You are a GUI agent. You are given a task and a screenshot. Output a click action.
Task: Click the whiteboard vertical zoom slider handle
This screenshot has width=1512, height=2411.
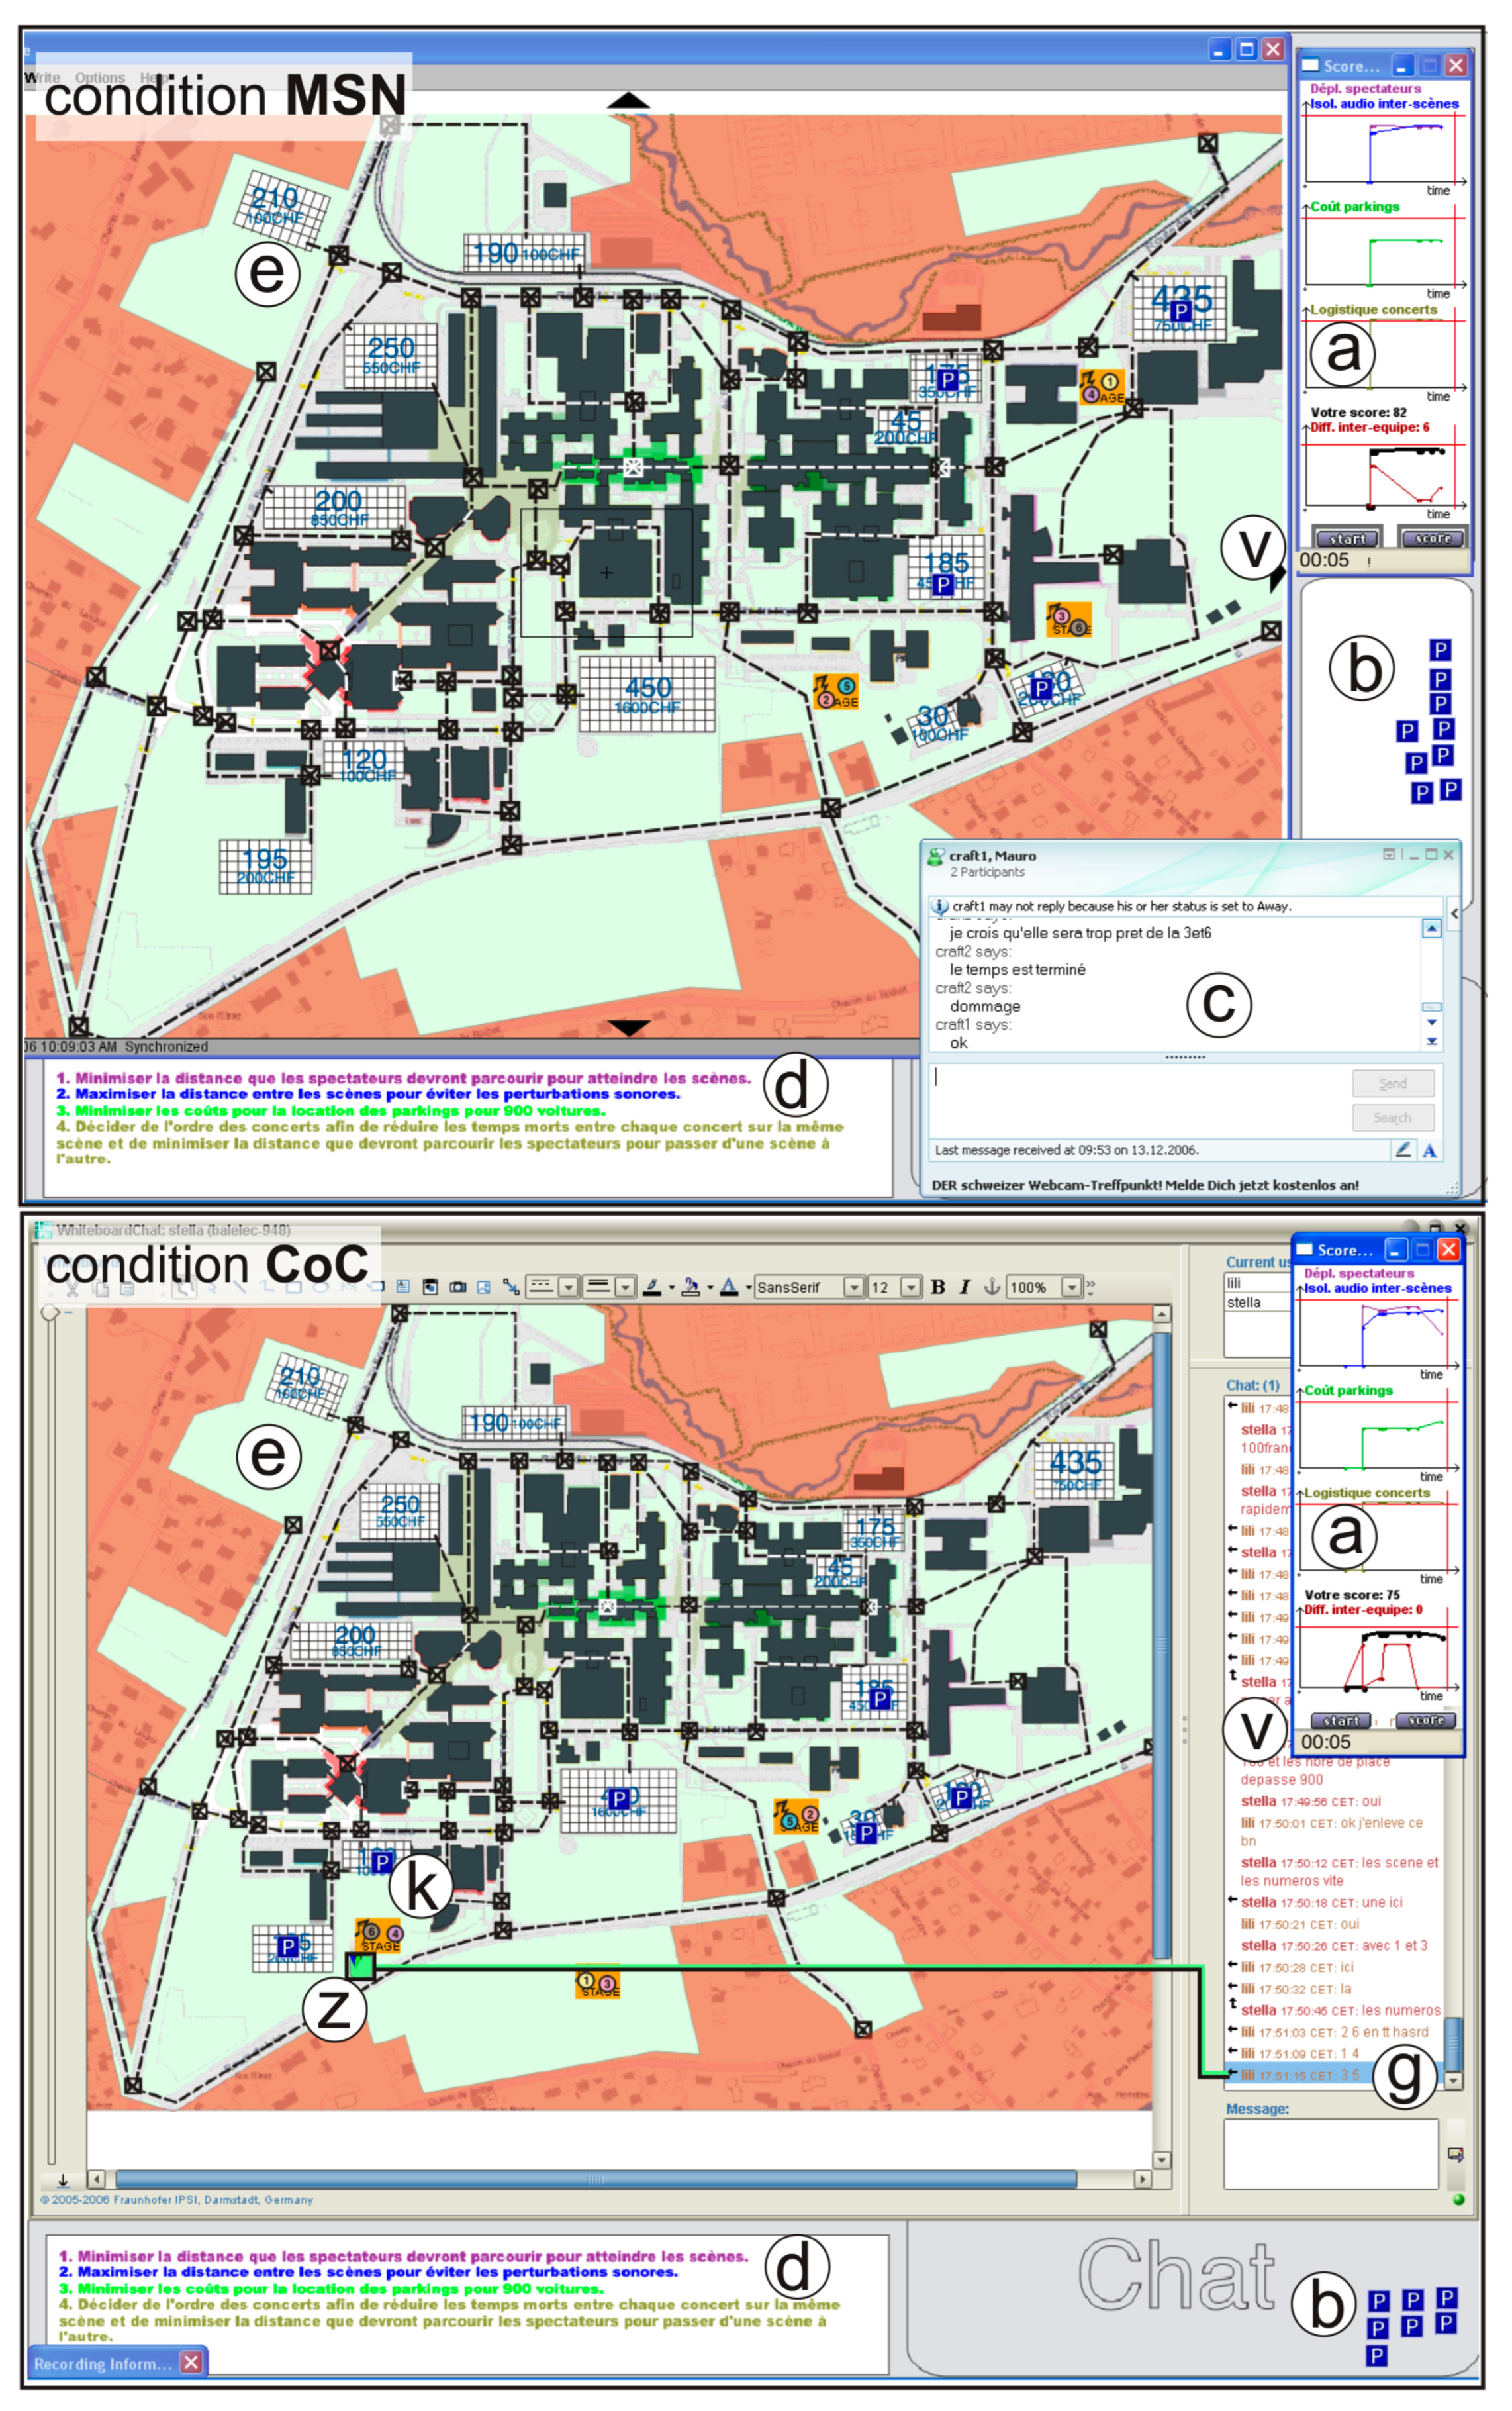50,1312
